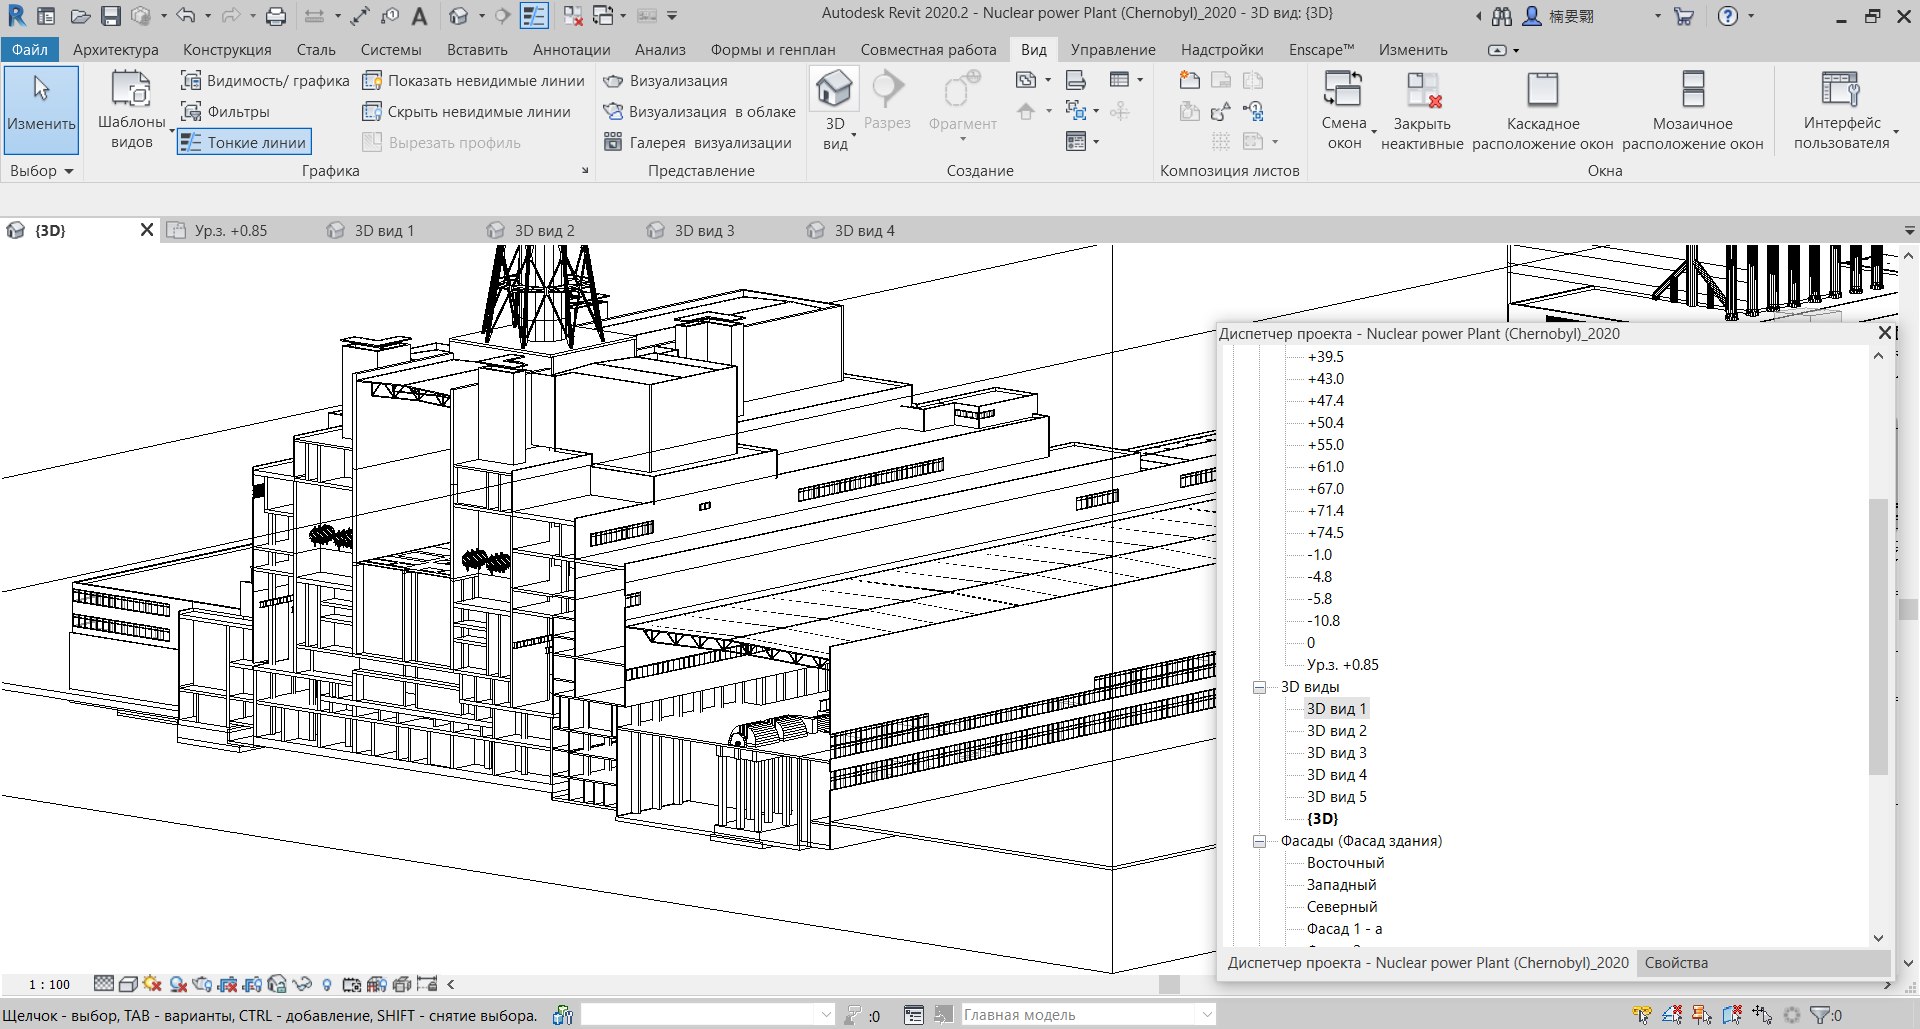Click Закрыть неактивные windows icon
Viewport: 1920px width, 1029px height.
[1422, 90]
